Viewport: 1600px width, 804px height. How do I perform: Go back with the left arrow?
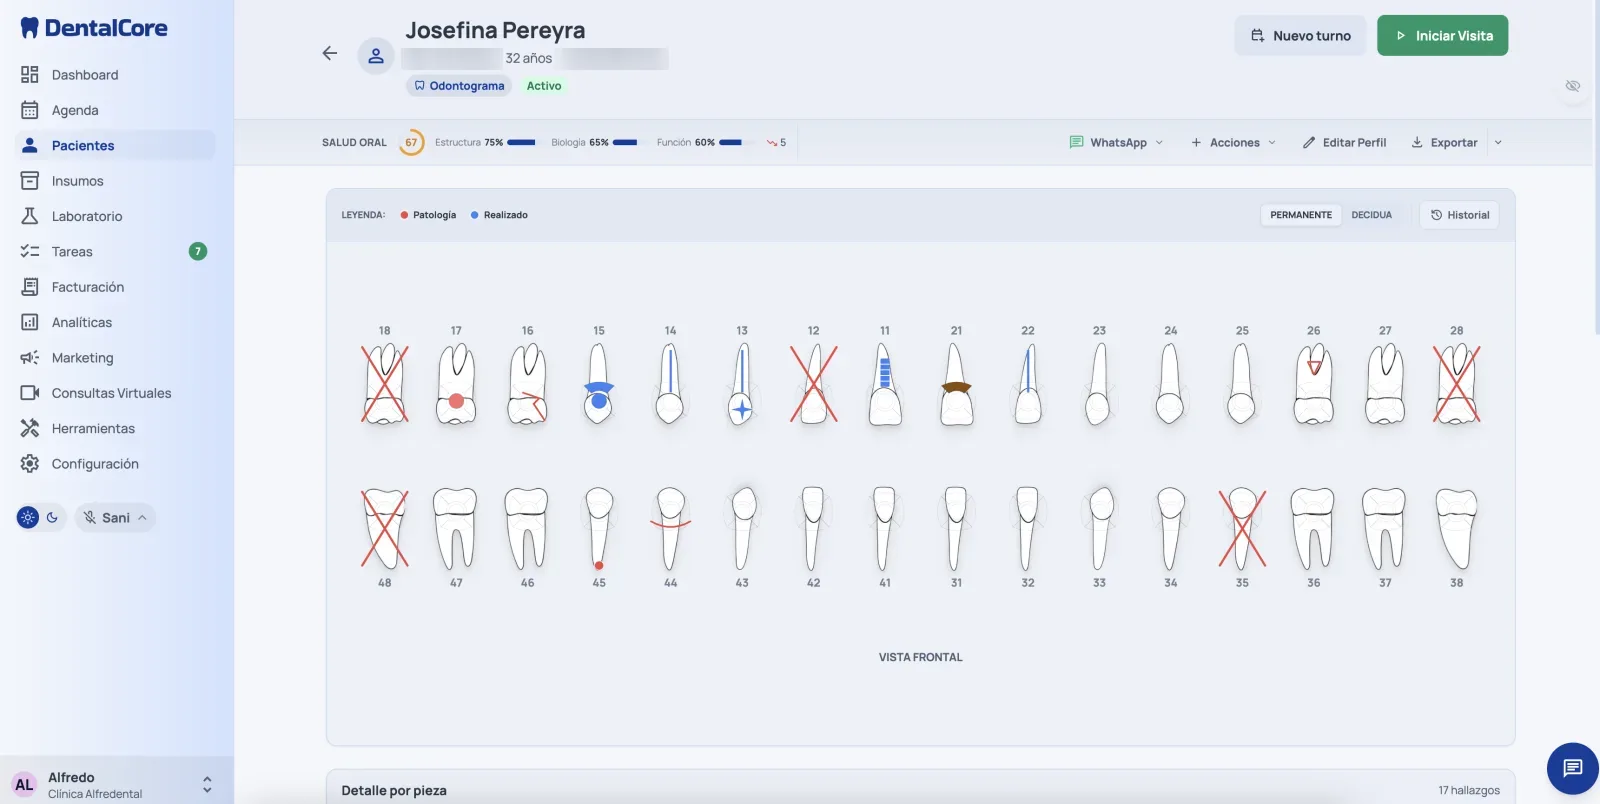[x=330, y=54]
